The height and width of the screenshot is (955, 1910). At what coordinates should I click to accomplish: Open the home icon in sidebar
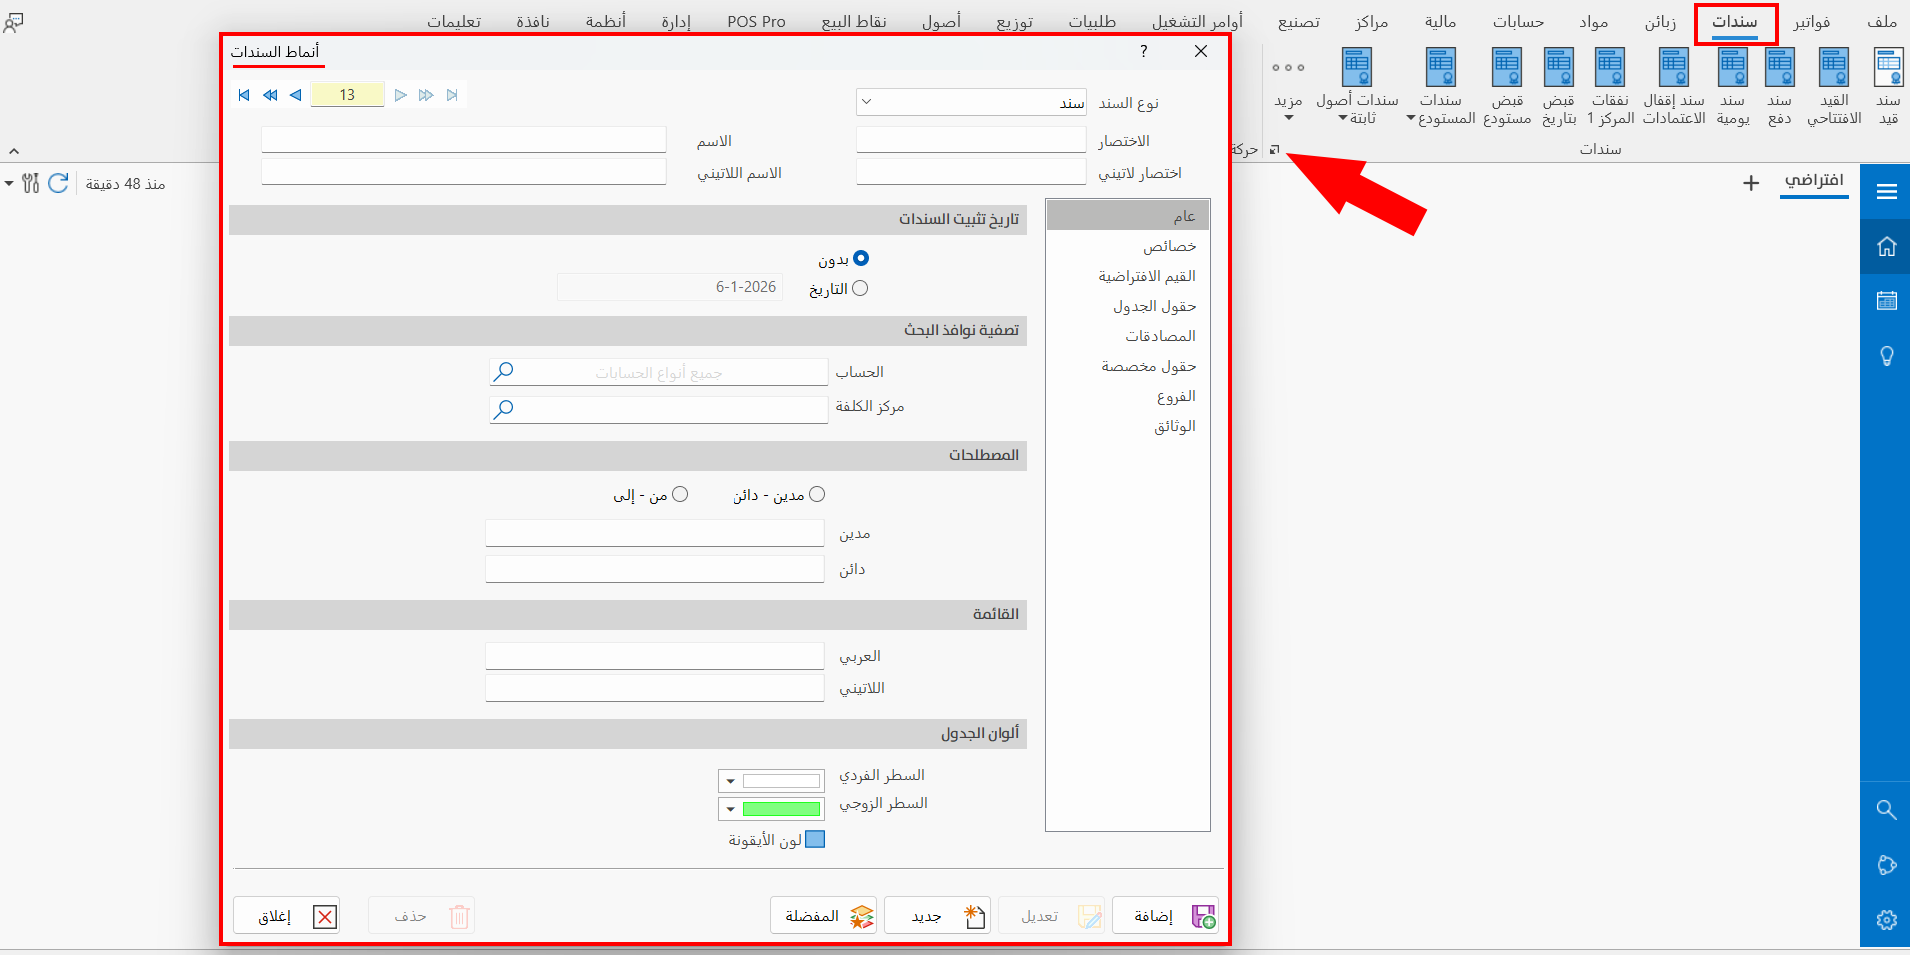click(x=1886, y=246)
